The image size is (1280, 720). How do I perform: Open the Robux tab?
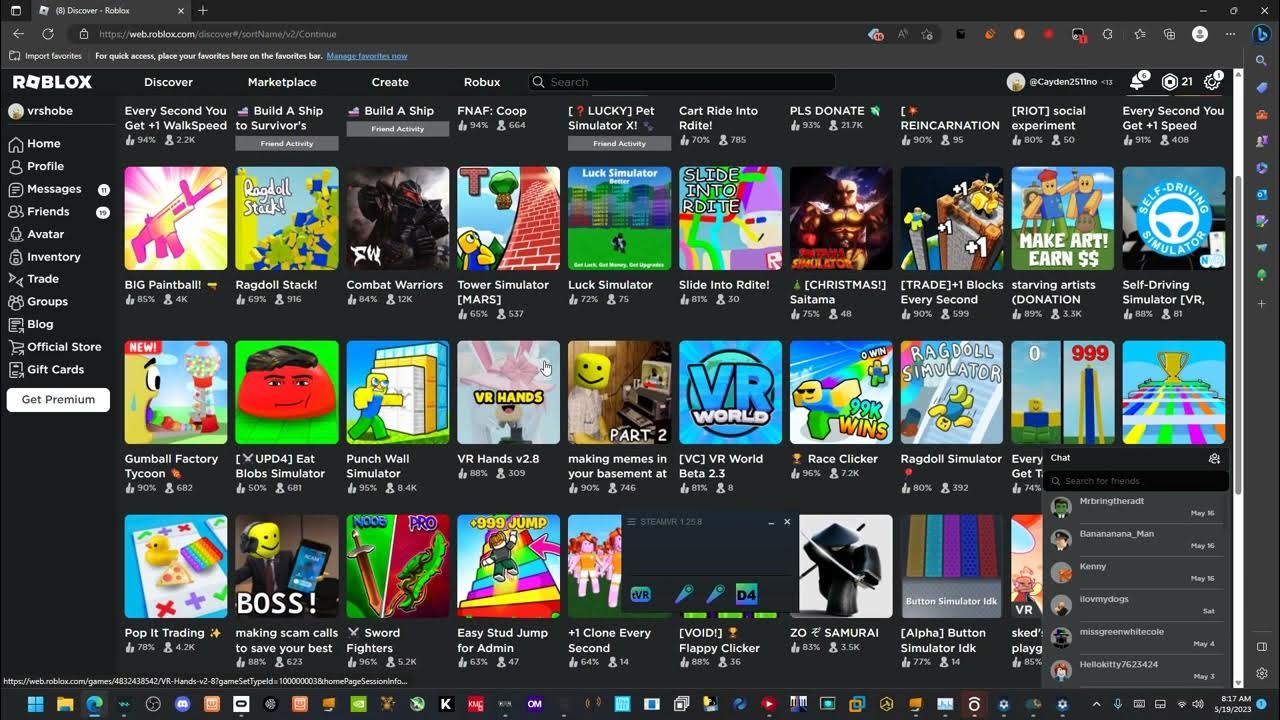pos(482,82)
